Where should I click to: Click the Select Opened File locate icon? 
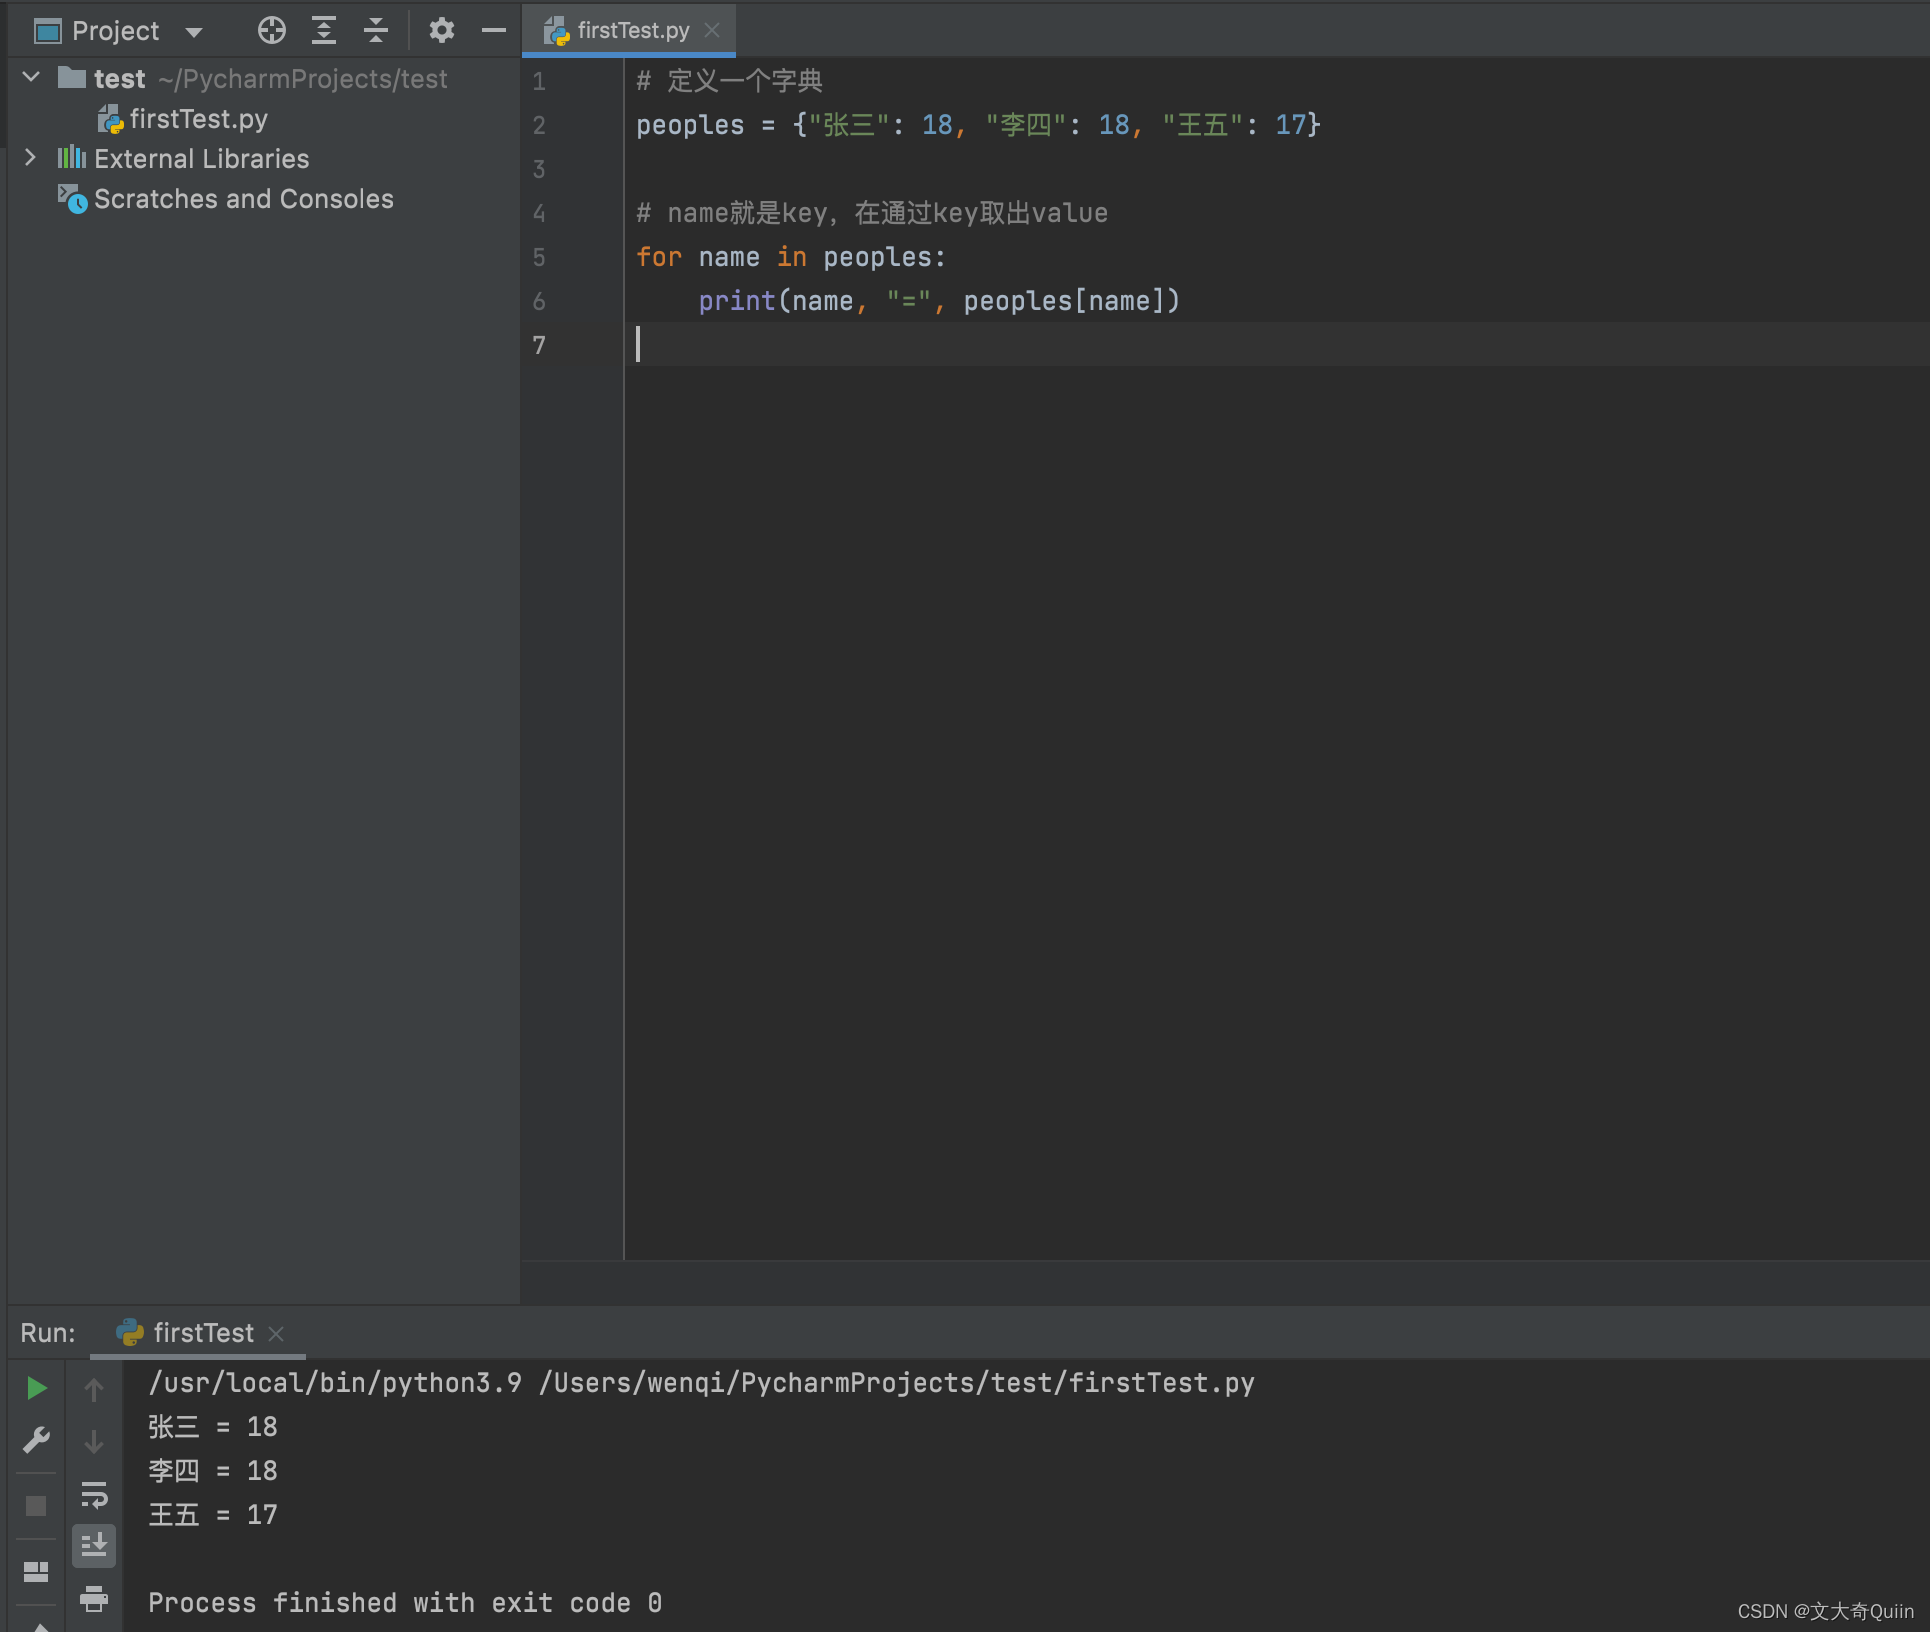pos(271,31)
